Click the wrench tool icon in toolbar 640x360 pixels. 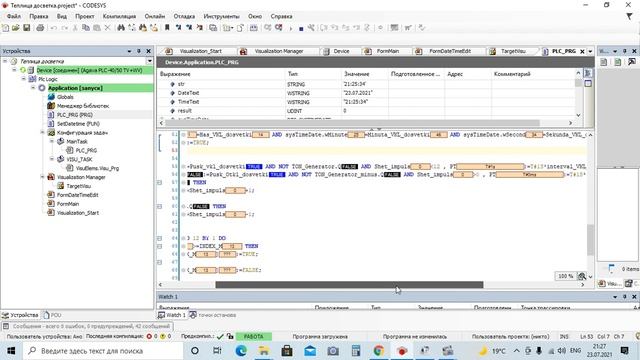click(311, 28)
